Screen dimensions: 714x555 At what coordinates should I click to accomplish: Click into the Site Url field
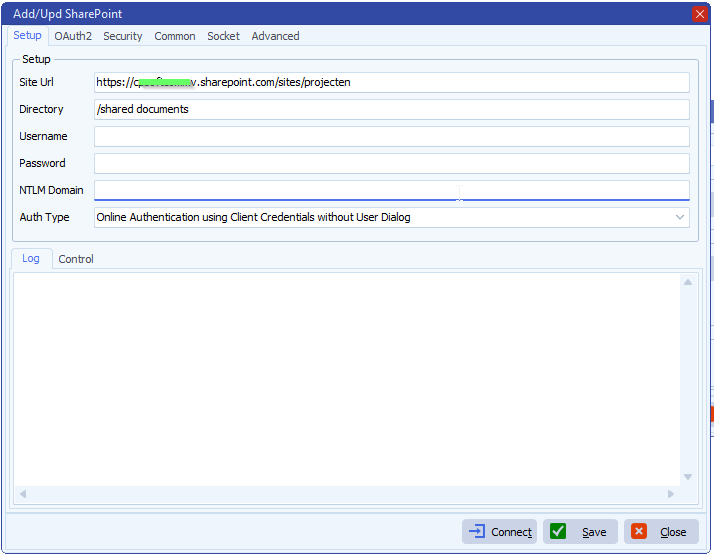392,82
